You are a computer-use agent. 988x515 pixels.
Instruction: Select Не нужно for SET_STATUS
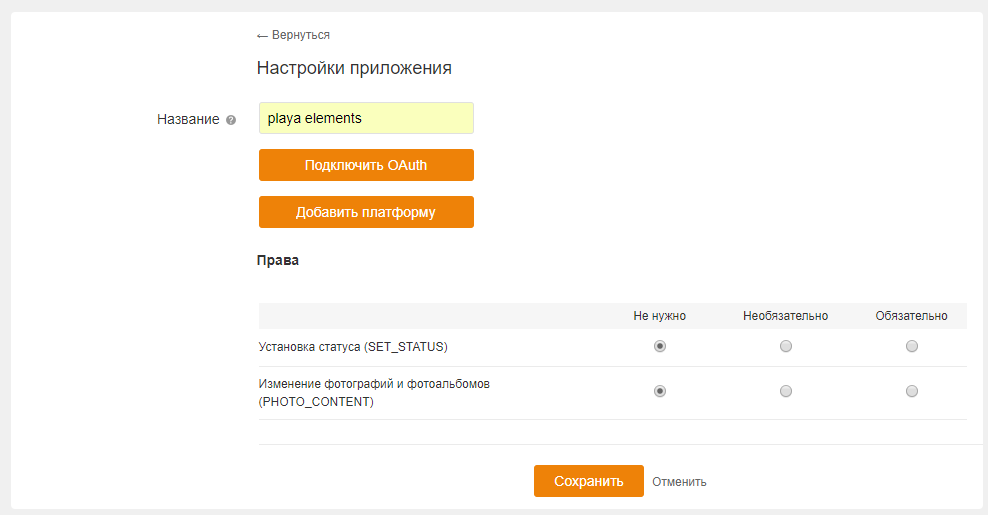pyautogui.click(x=660, y=346)
